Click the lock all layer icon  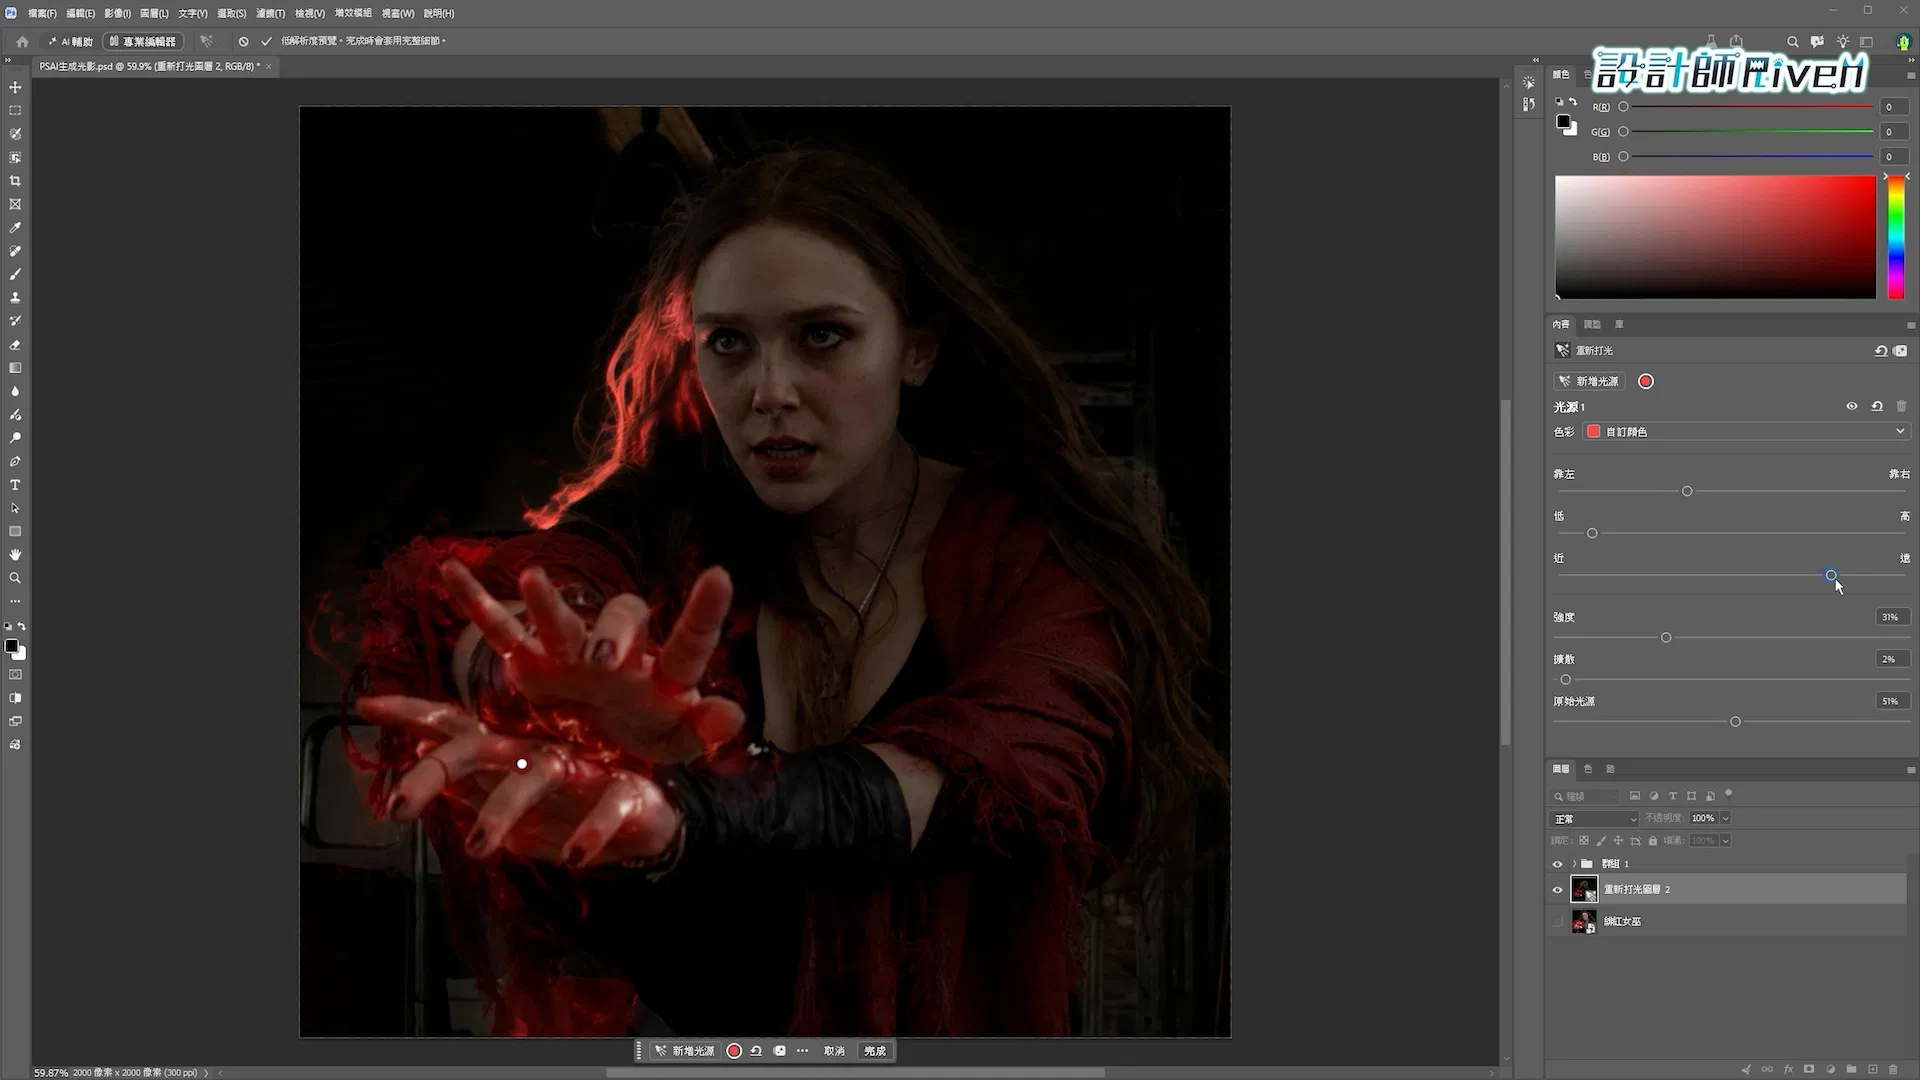[x=1653, y=841]
